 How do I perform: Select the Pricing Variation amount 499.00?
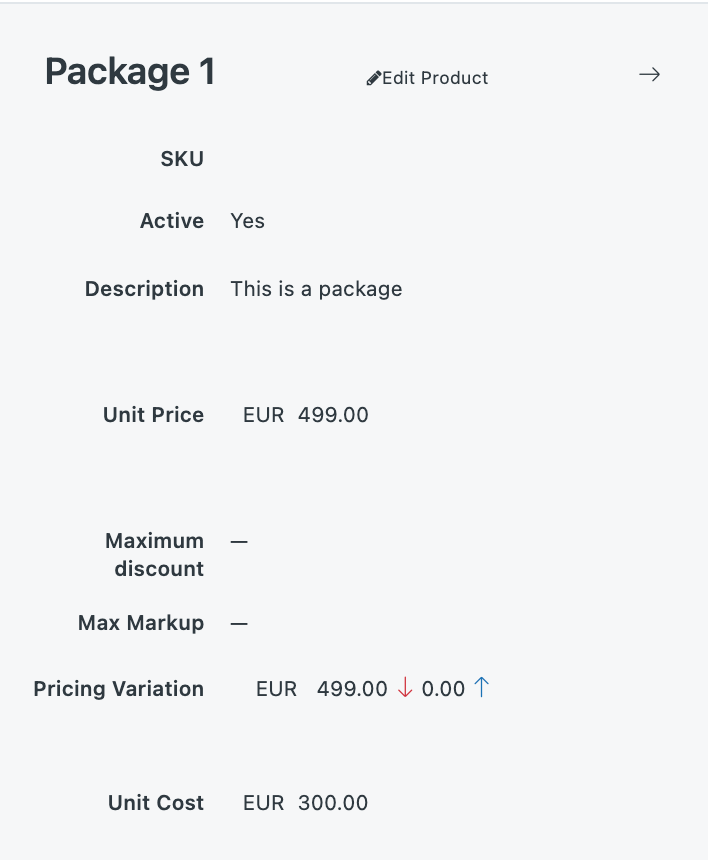[x=352, y=689]
